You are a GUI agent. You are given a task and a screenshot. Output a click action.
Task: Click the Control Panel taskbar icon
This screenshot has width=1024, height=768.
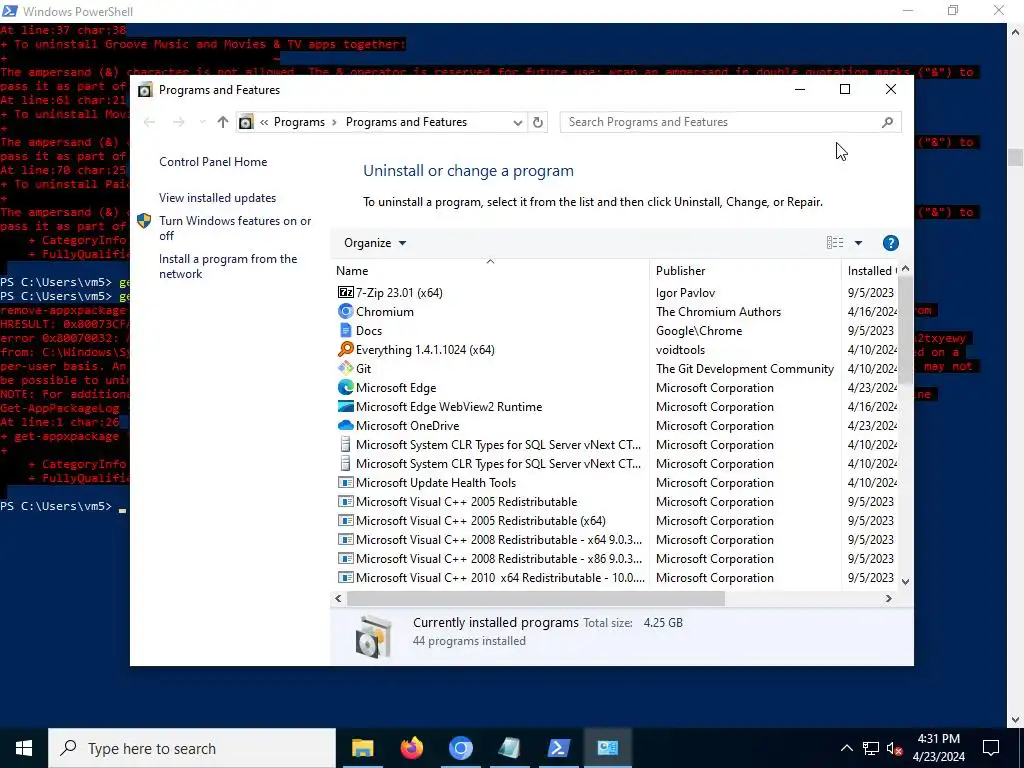point(607,748)
